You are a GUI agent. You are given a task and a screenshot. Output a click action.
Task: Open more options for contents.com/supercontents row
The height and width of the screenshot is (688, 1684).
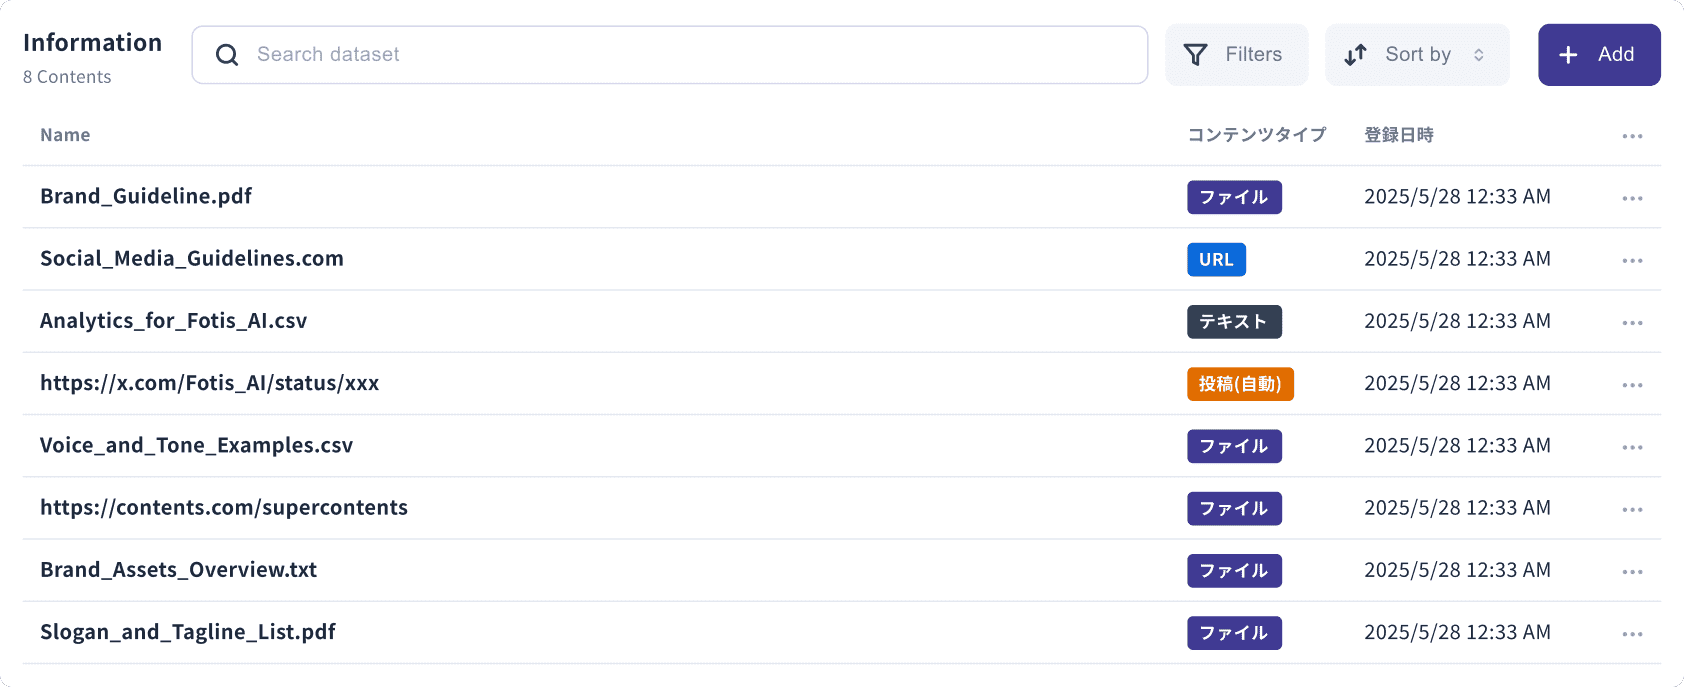tap(1632, 509)
